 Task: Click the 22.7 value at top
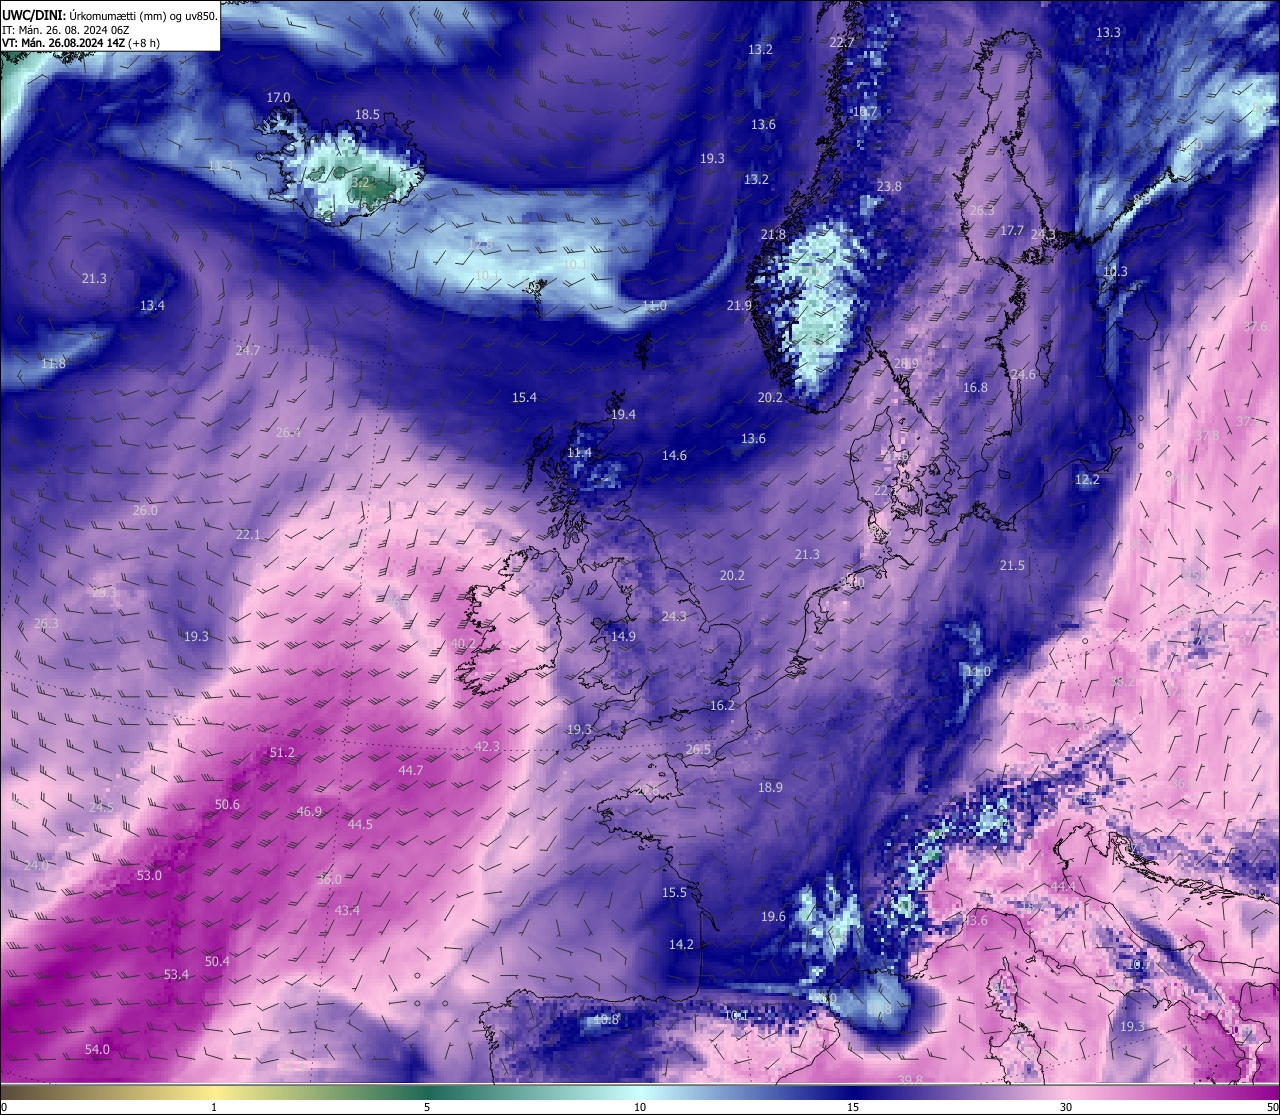coord(842,42)
